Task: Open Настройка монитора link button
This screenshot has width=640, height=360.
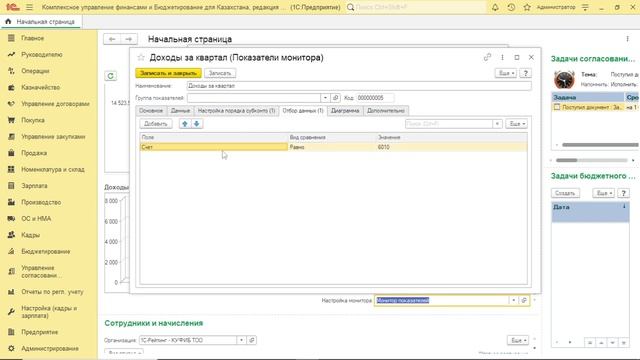Action: [x=524, y=300]
